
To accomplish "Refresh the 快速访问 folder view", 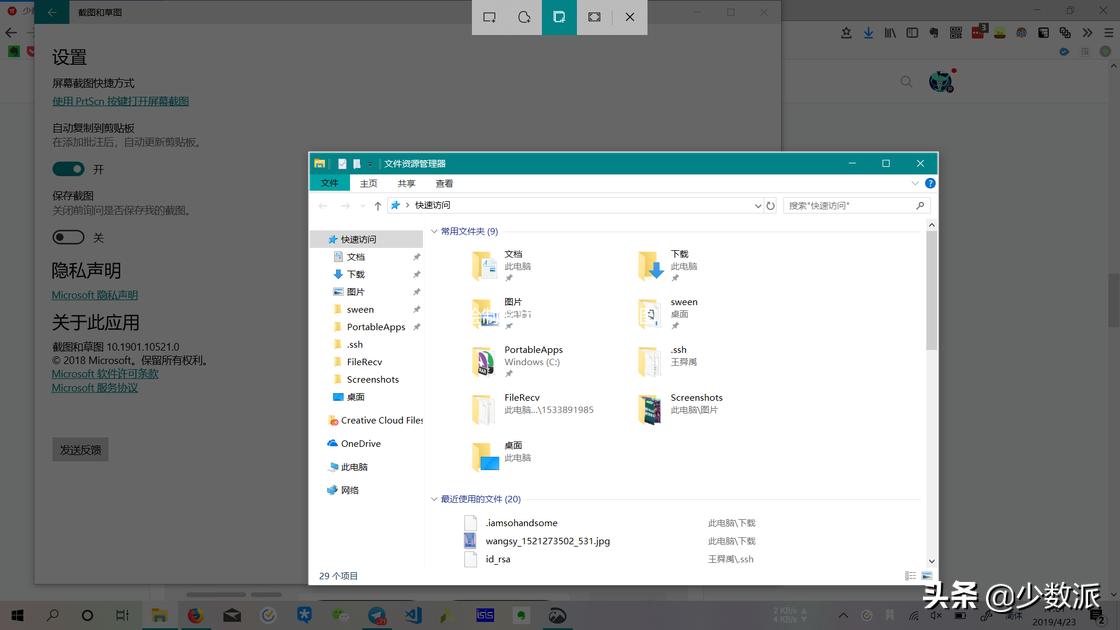I will 770,205.
